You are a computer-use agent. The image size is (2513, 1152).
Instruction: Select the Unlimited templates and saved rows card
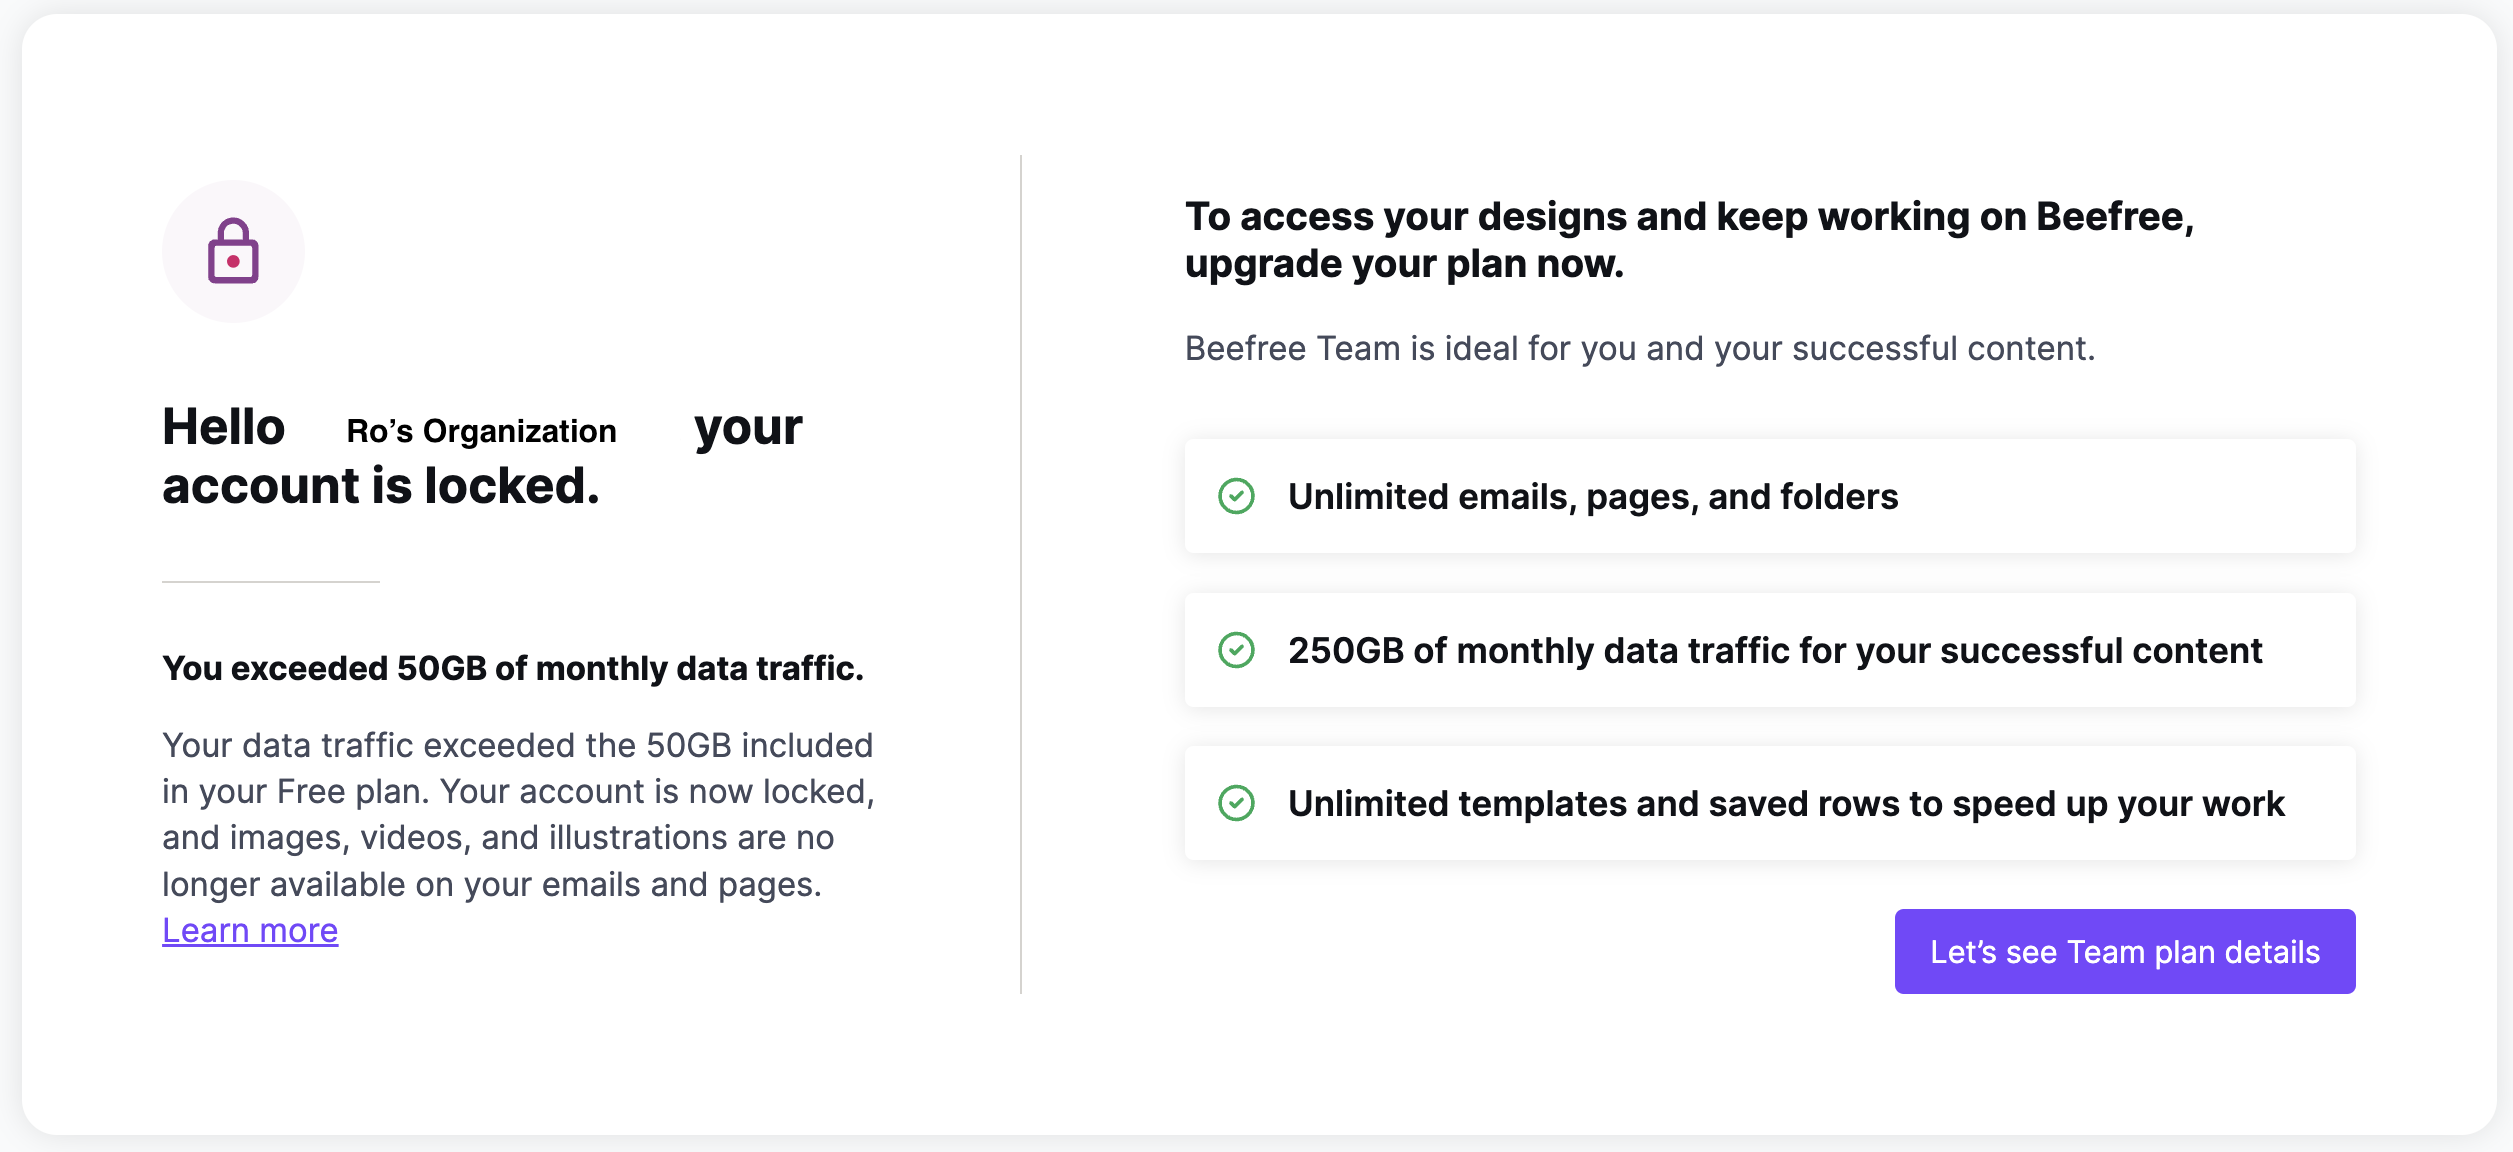(1769, 803)
